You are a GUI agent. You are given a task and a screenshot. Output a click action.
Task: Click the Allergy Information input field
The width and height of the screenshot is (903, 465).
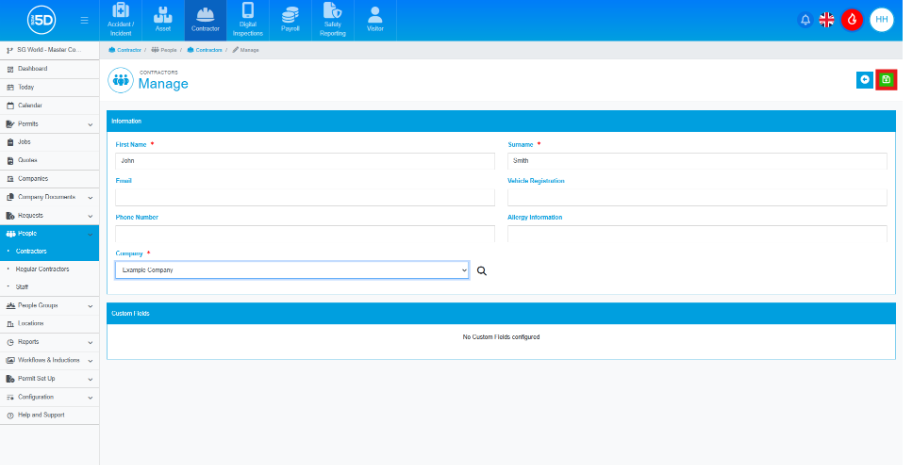pos(697,233)
